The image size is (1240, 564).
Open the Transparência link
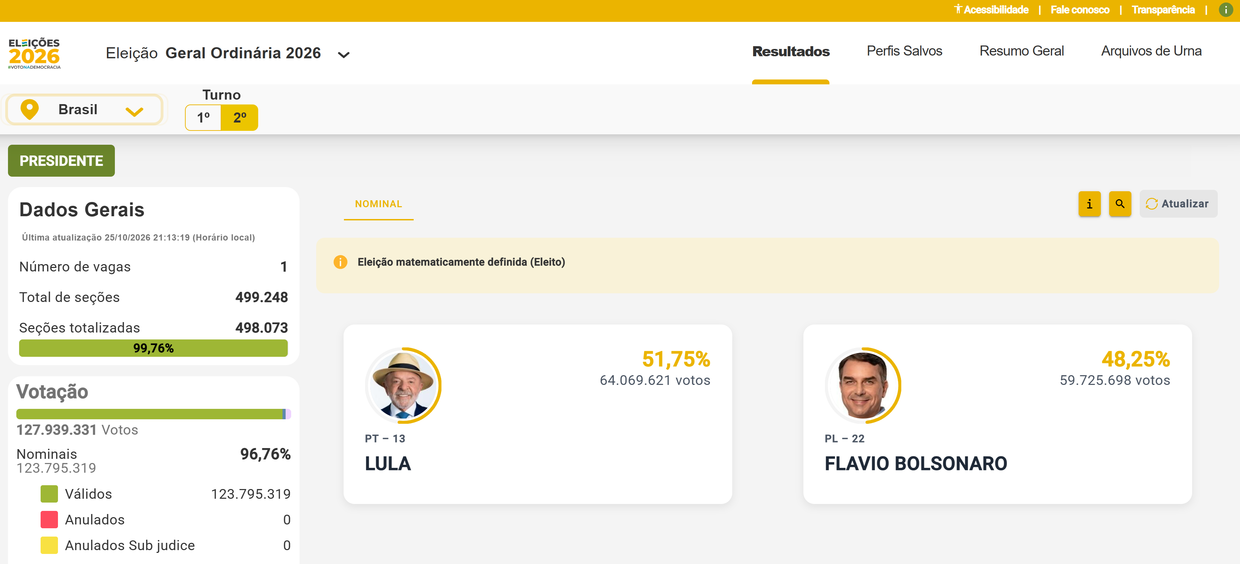(1163, 10)
